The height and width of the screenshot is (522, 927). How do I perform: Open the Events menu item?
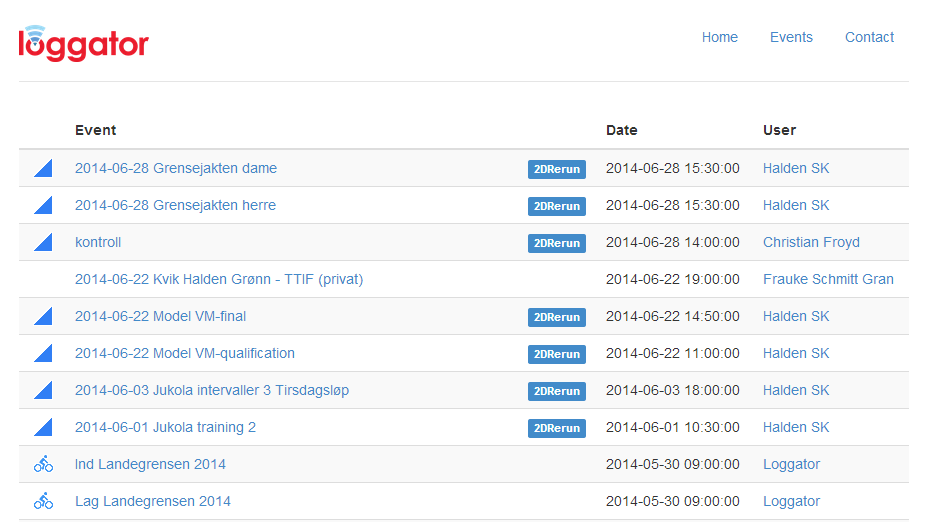pyautogui.click(x=791, y=37)
